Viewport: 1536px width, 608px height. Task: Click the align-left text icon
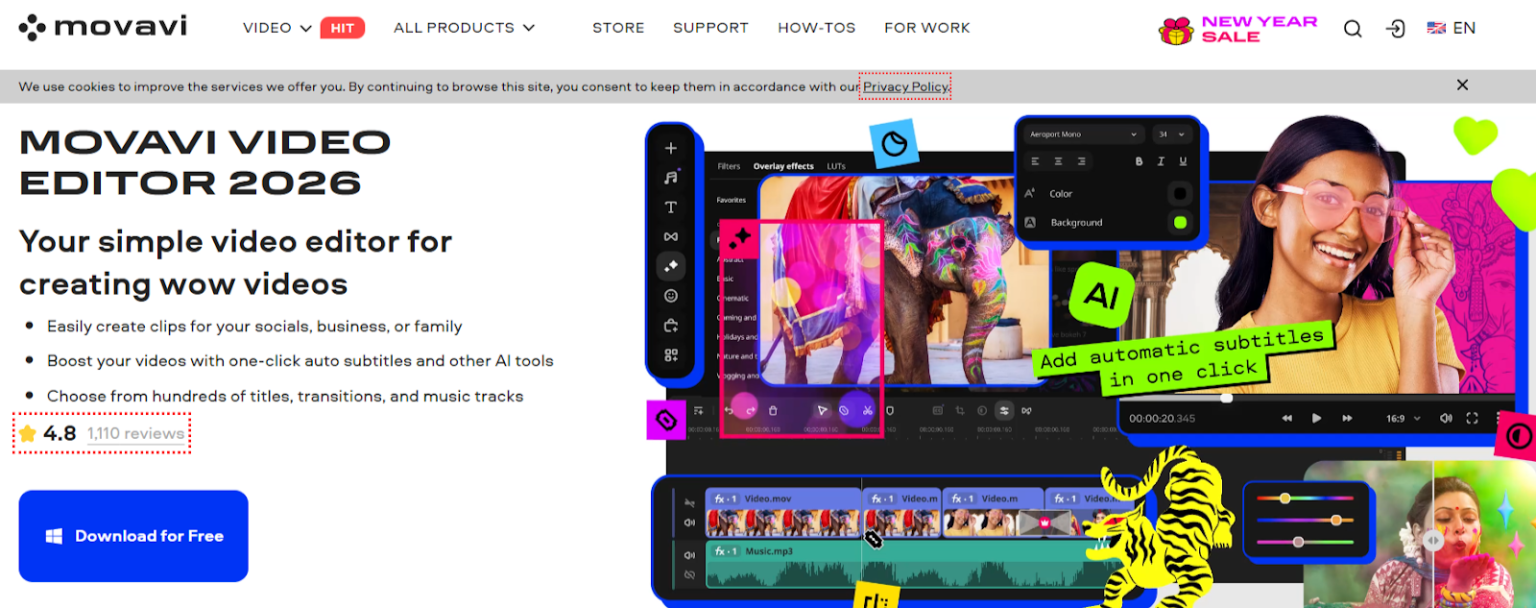(1035, 161)
